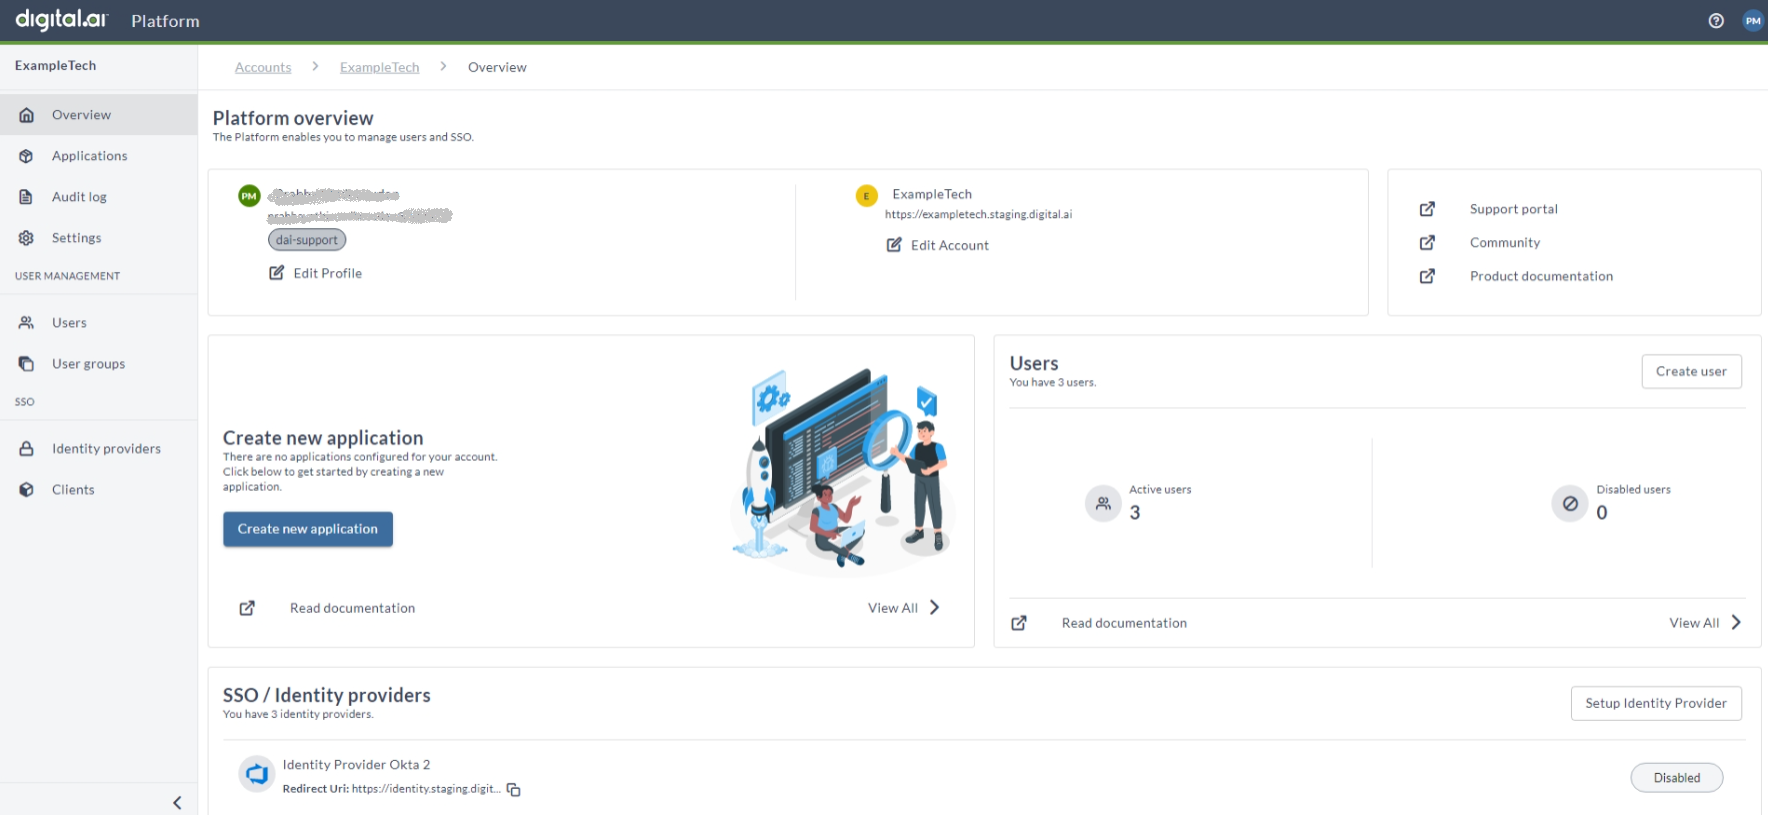The width and height of the screenshot is (1768, 815).
Task: Click the Edit Profile pencil icon
Action: pyautogui.click(x=277, y=272)
